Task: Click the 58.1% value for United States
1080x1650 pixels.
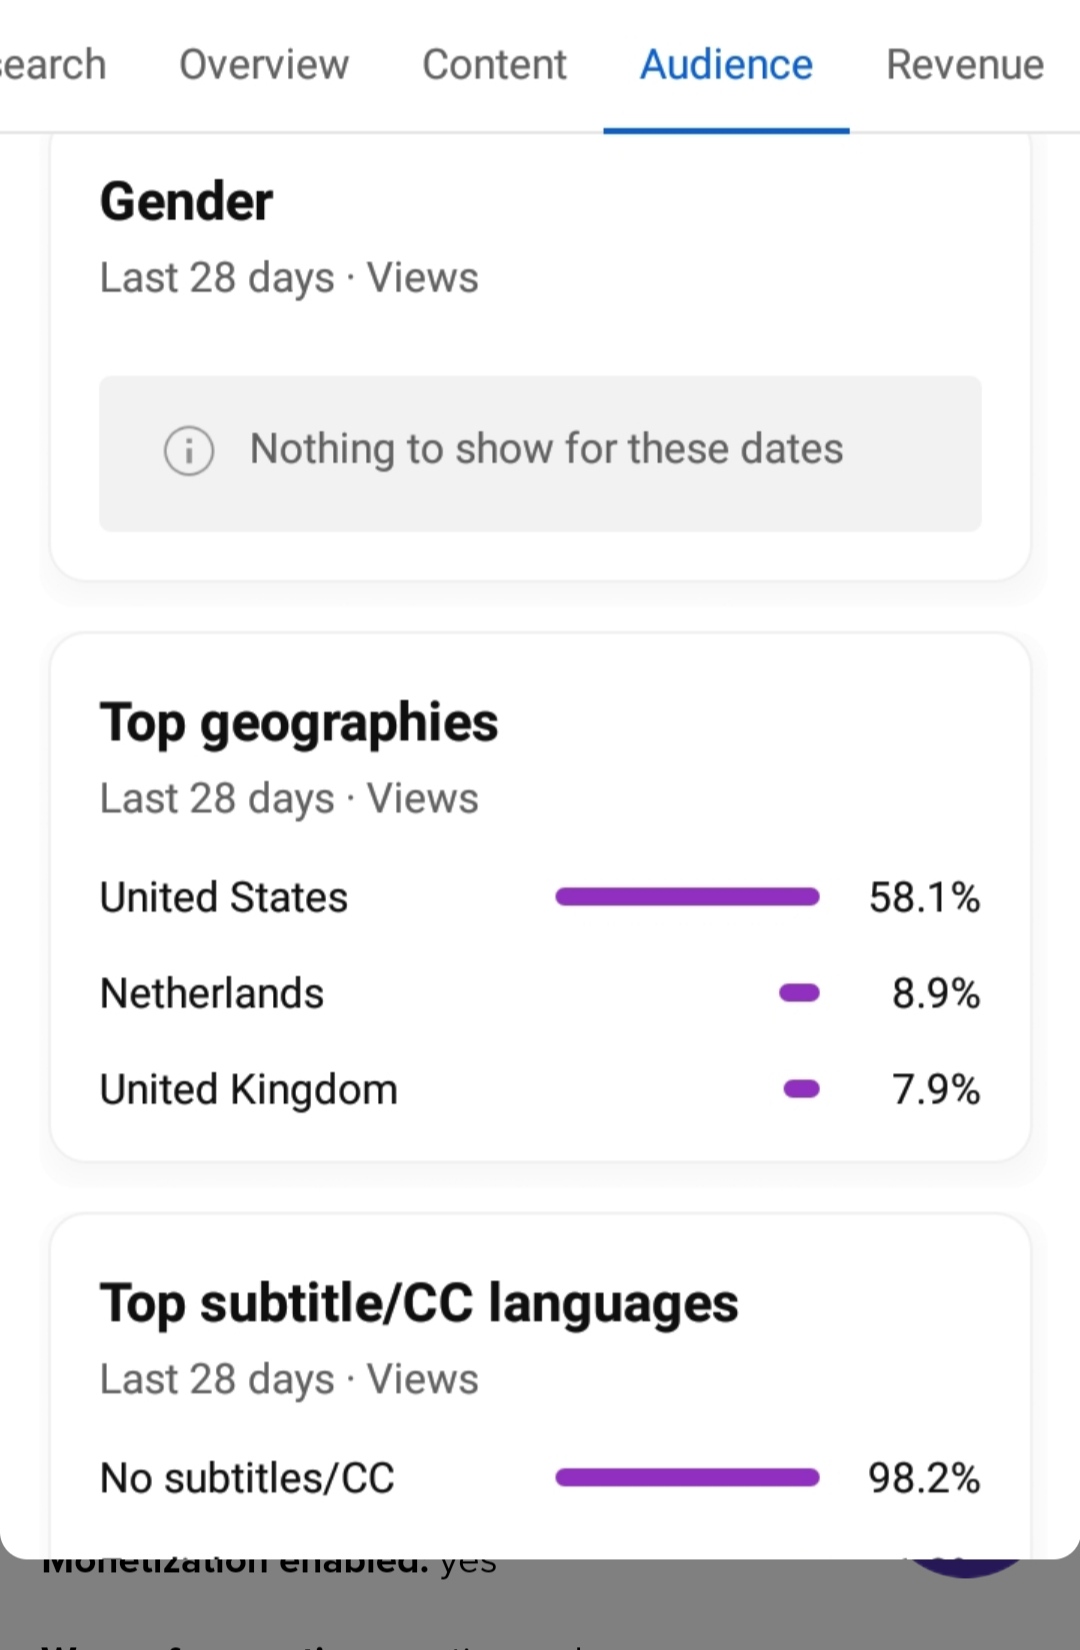Action: pyautogui.click(x=924, y=897)
